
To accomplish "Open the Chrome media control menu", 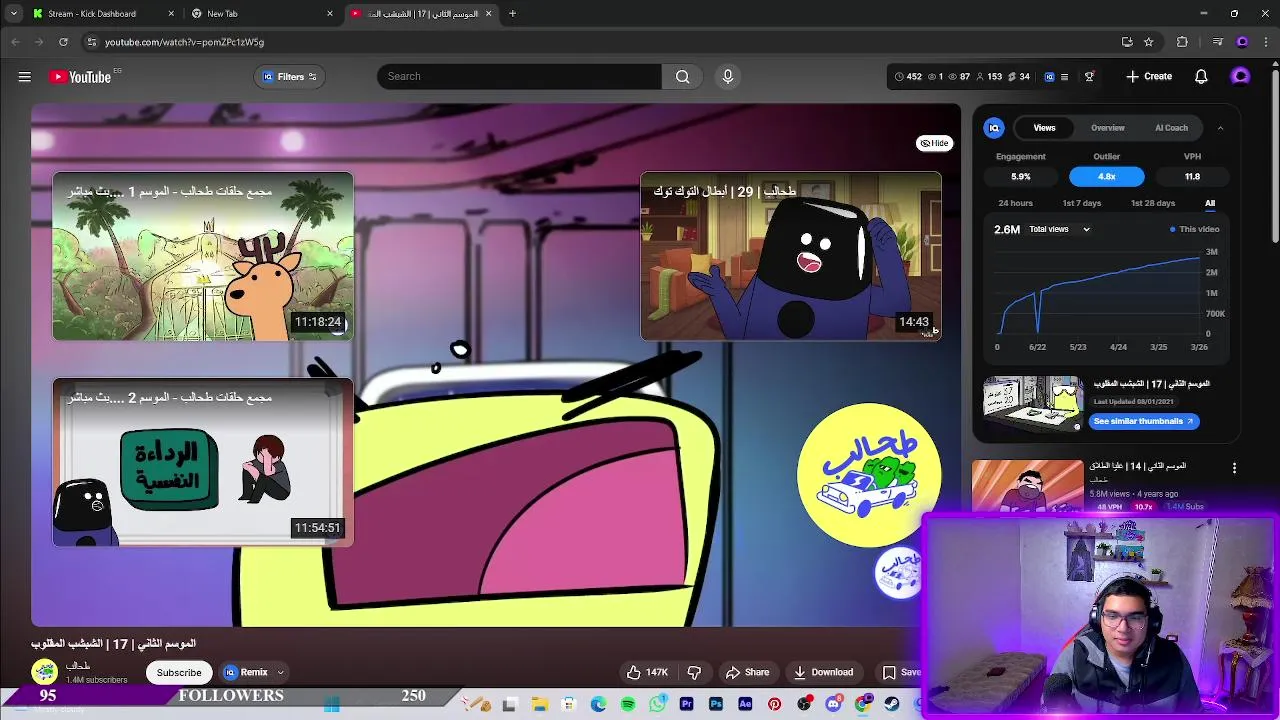I will coord(1217,42).
